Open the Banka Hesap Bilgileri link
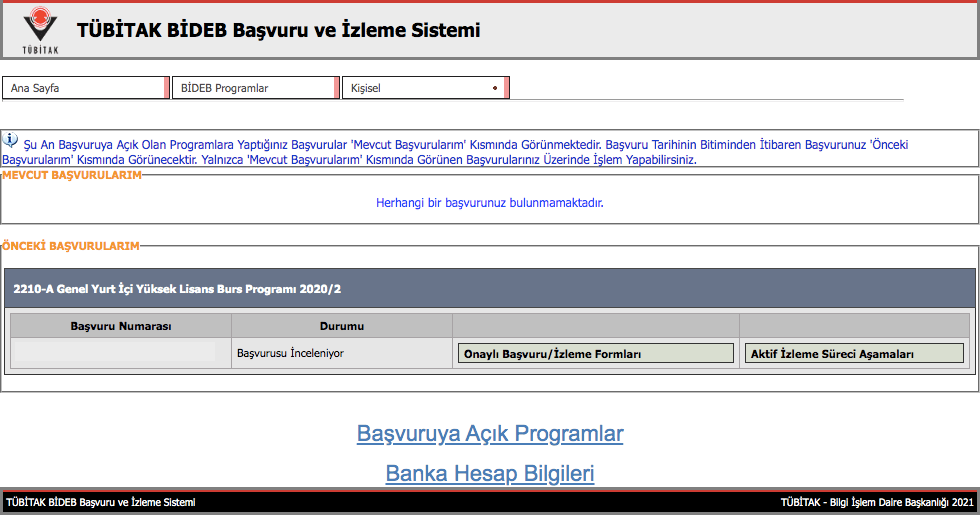Viewport: 980px width, 516px height. coord(490,474)
